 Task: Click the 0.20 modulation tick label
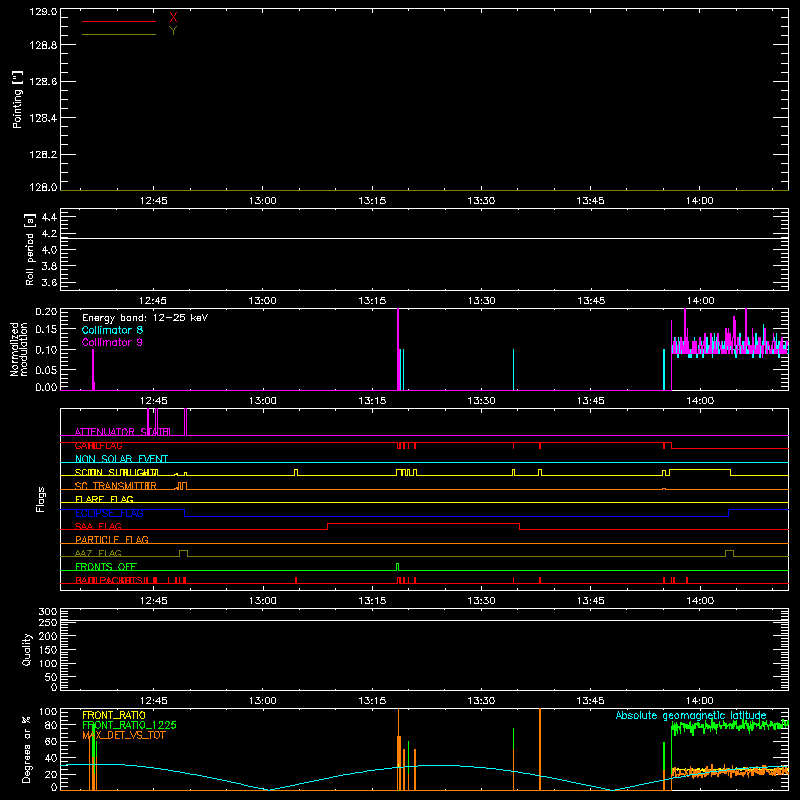pyautogui.click(x=46, y=312)
